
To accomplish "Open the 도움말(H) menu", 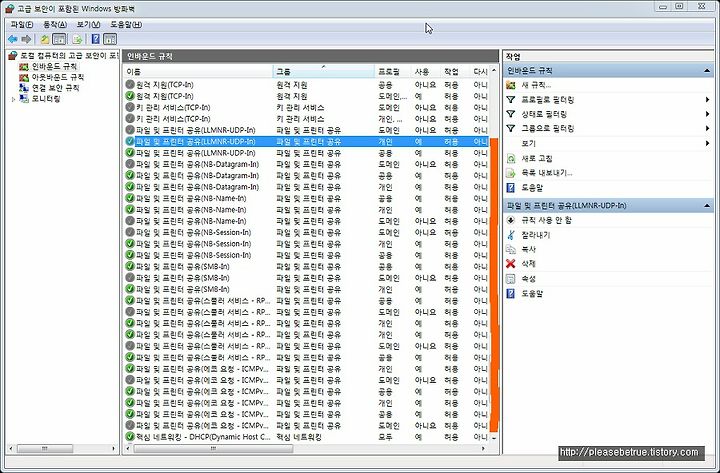I will click(x=126, y=24).
